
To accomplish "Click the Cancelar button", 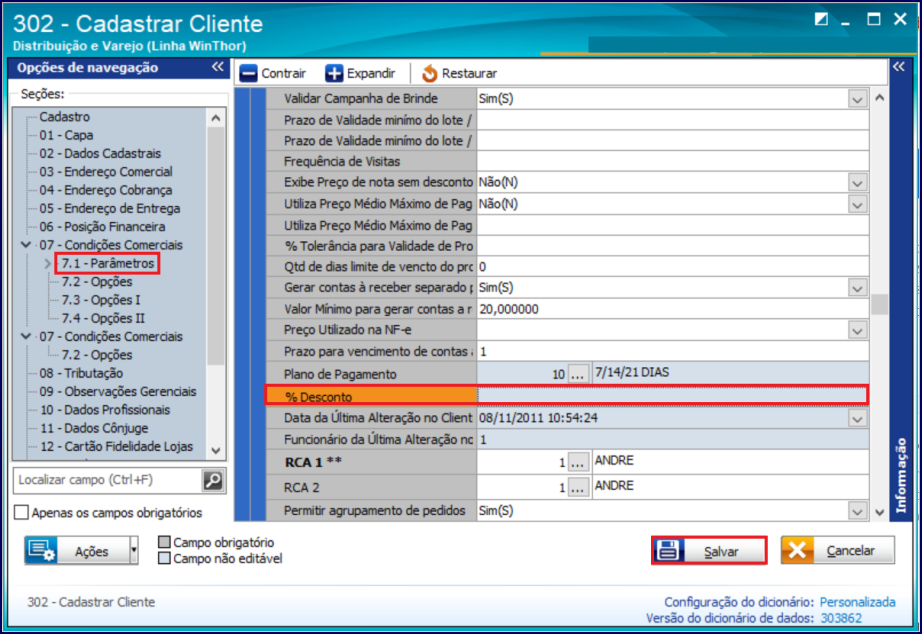I will 838,550.
